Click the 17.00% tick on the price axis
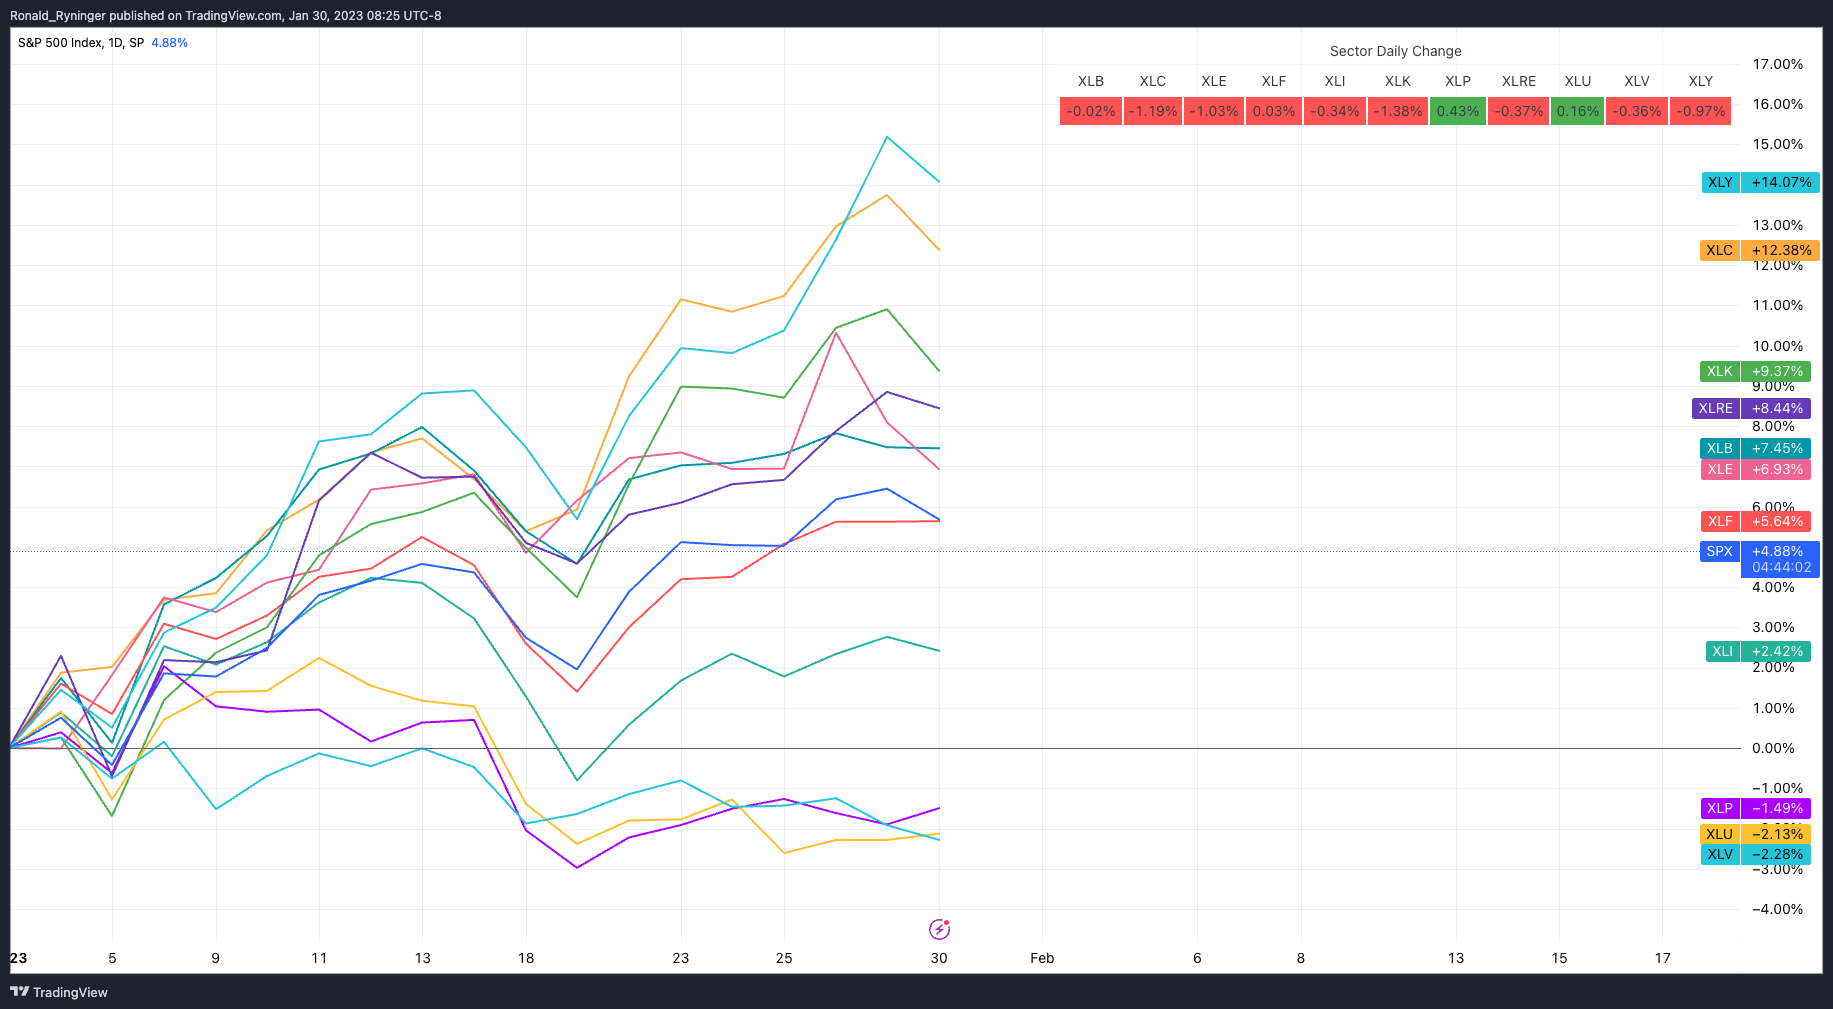The image size is (1833, 1009). (x=1777, y=64)
